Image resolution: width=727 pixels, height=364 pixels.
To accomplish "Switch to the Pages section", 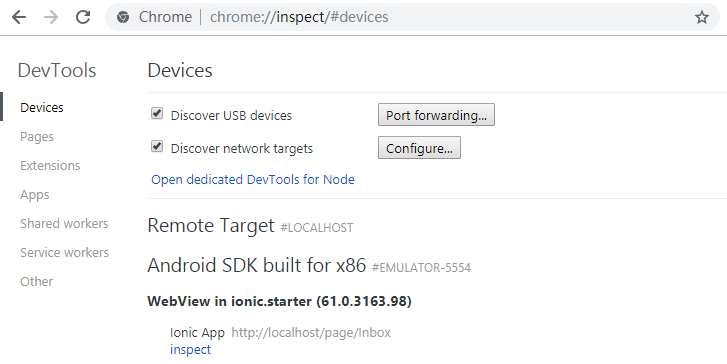I will pos(37,137).
